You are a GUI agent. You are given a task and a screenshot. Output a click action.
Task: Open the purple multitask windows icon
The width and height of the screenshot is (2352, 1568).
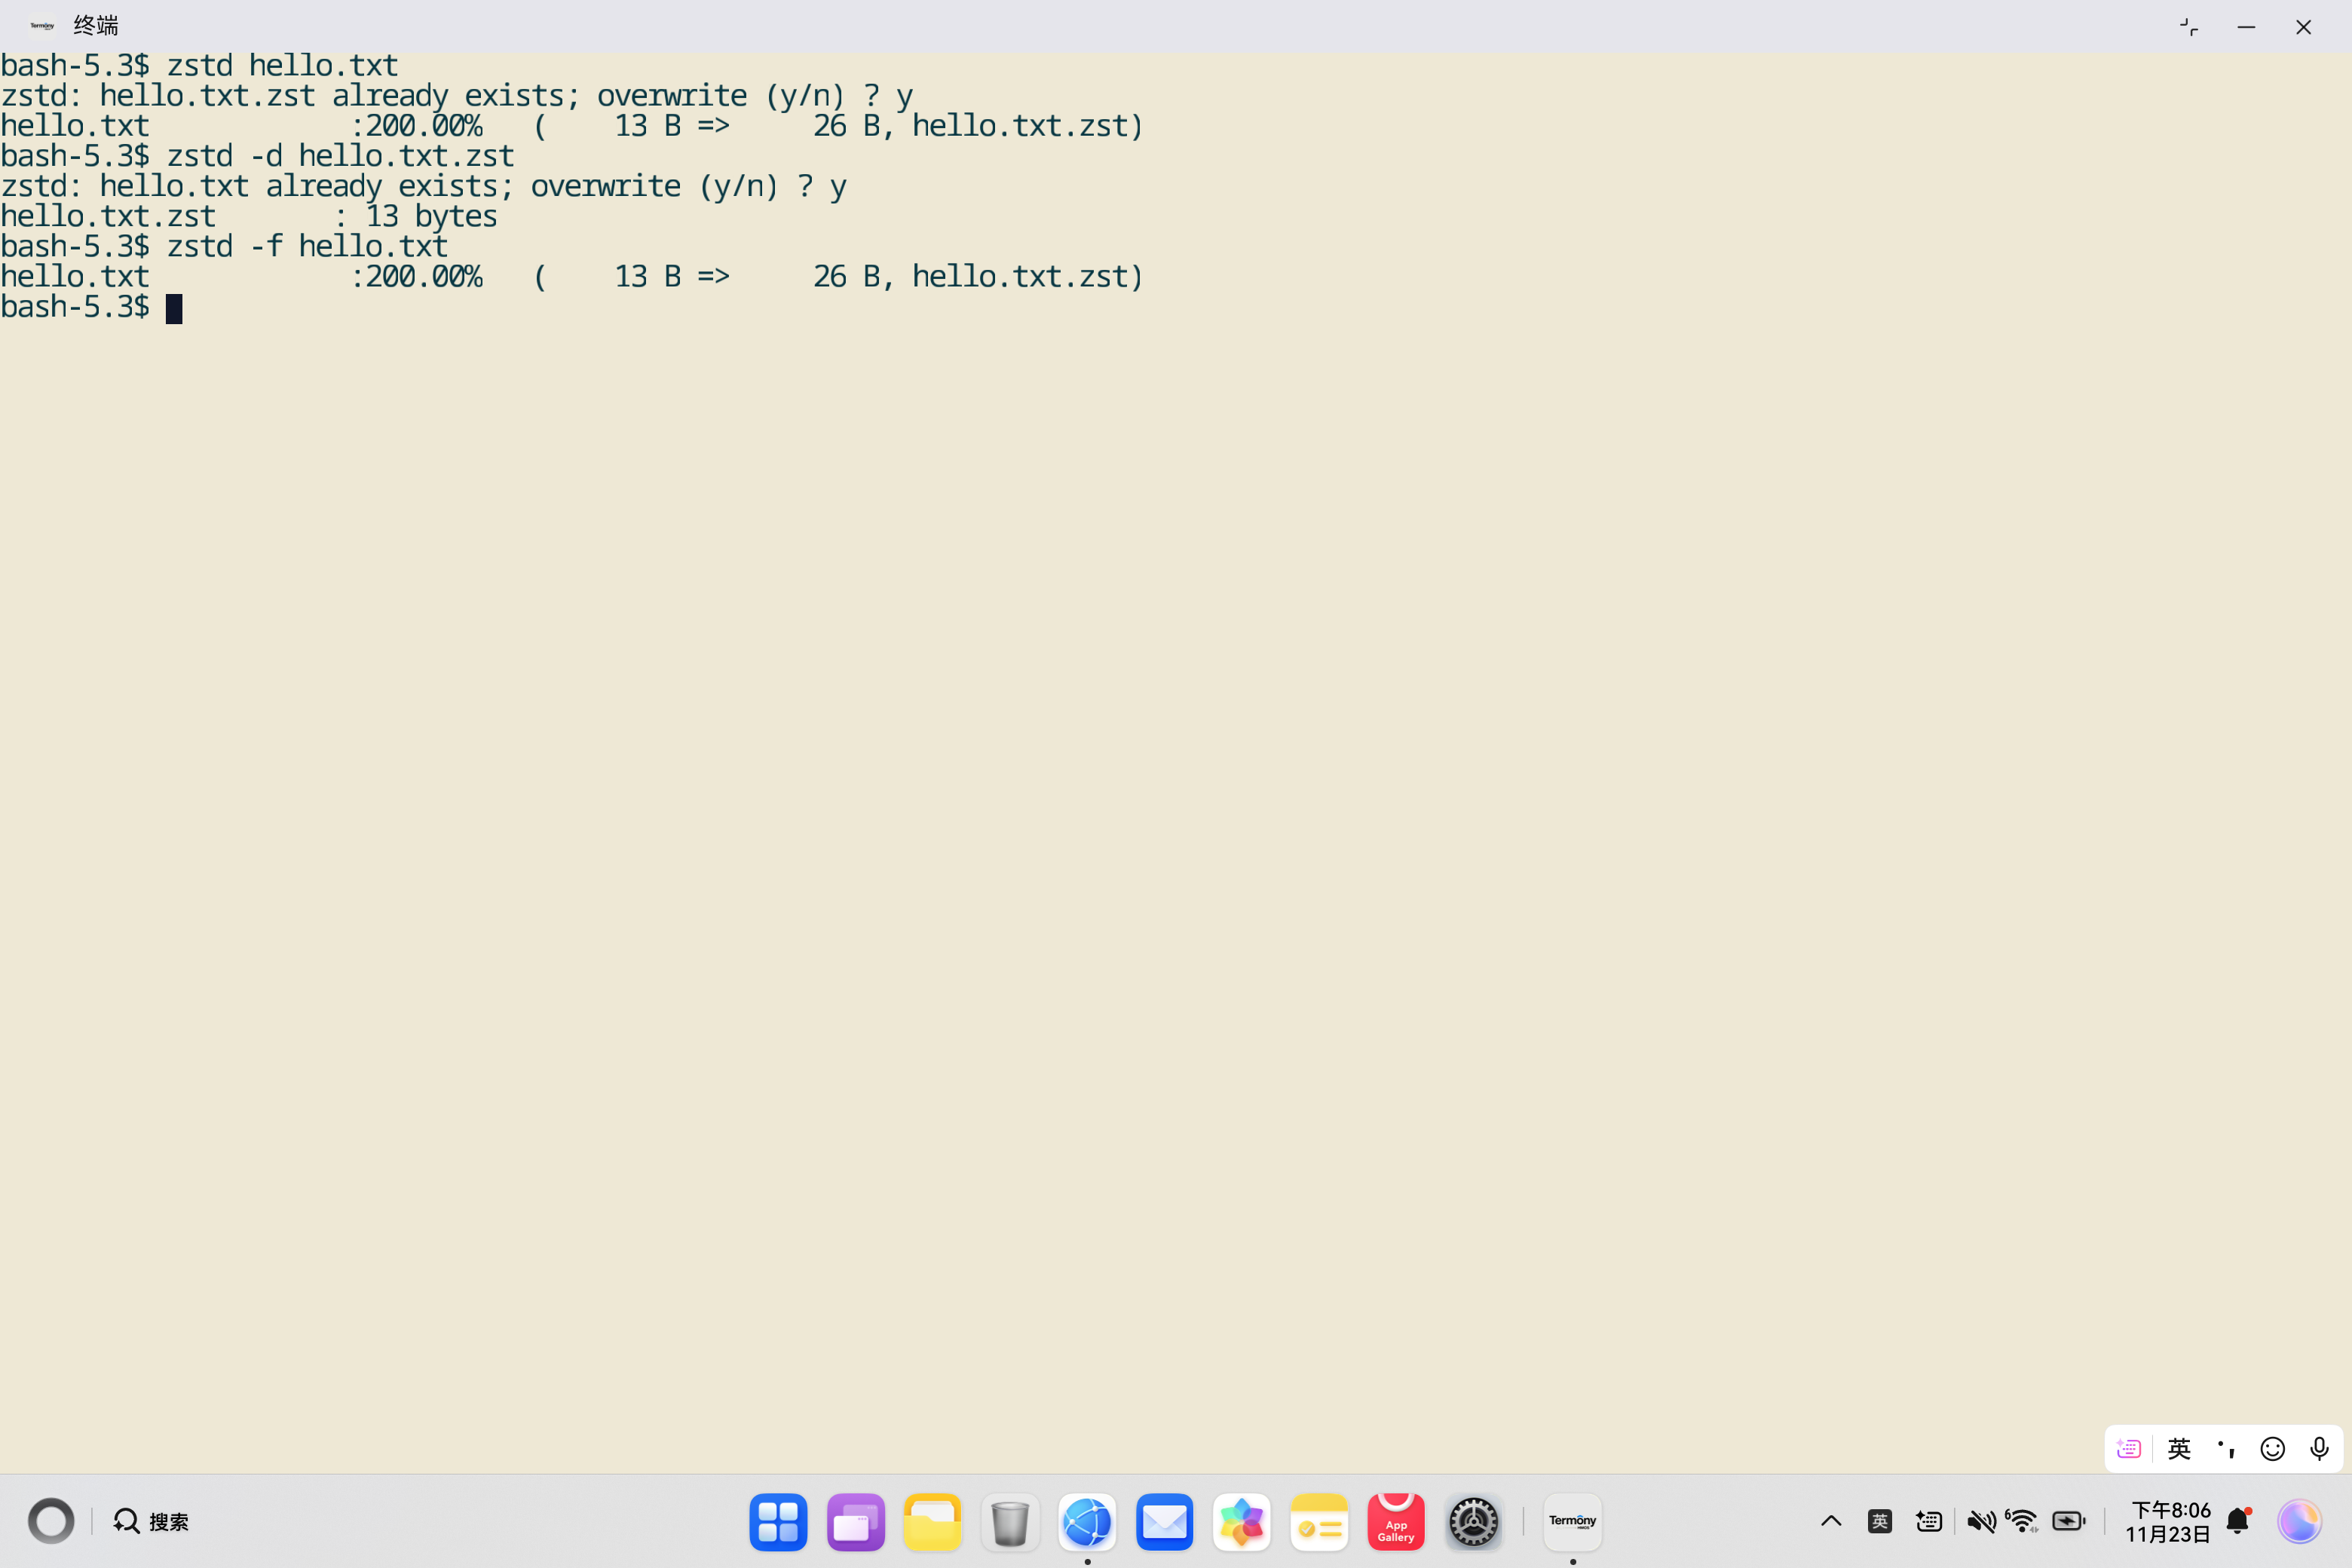855,1522
